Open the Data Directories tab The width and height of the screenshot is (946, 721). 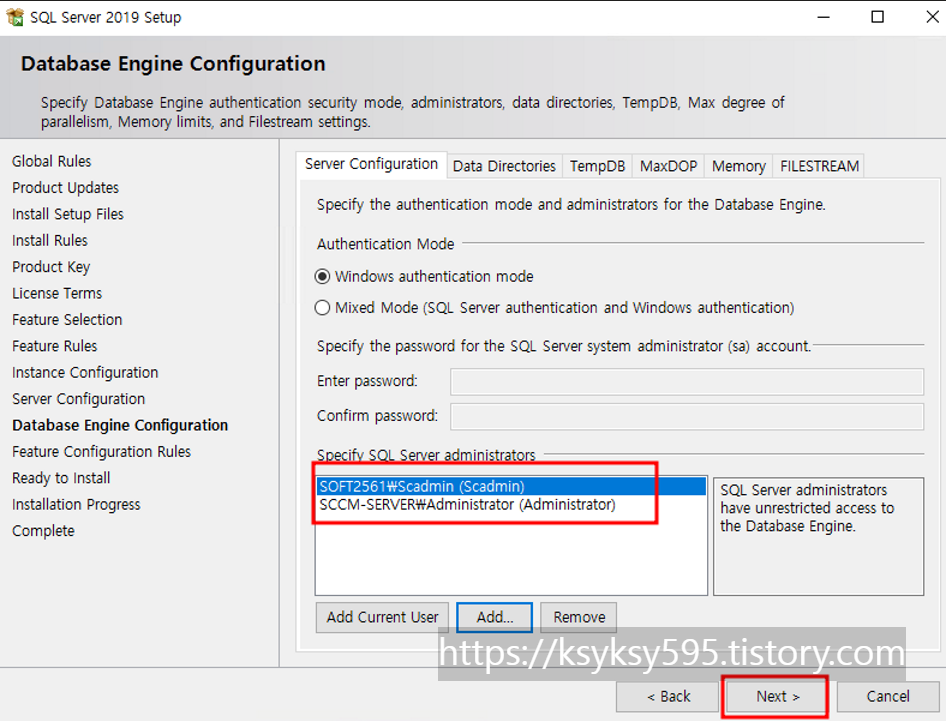(504, 166)
